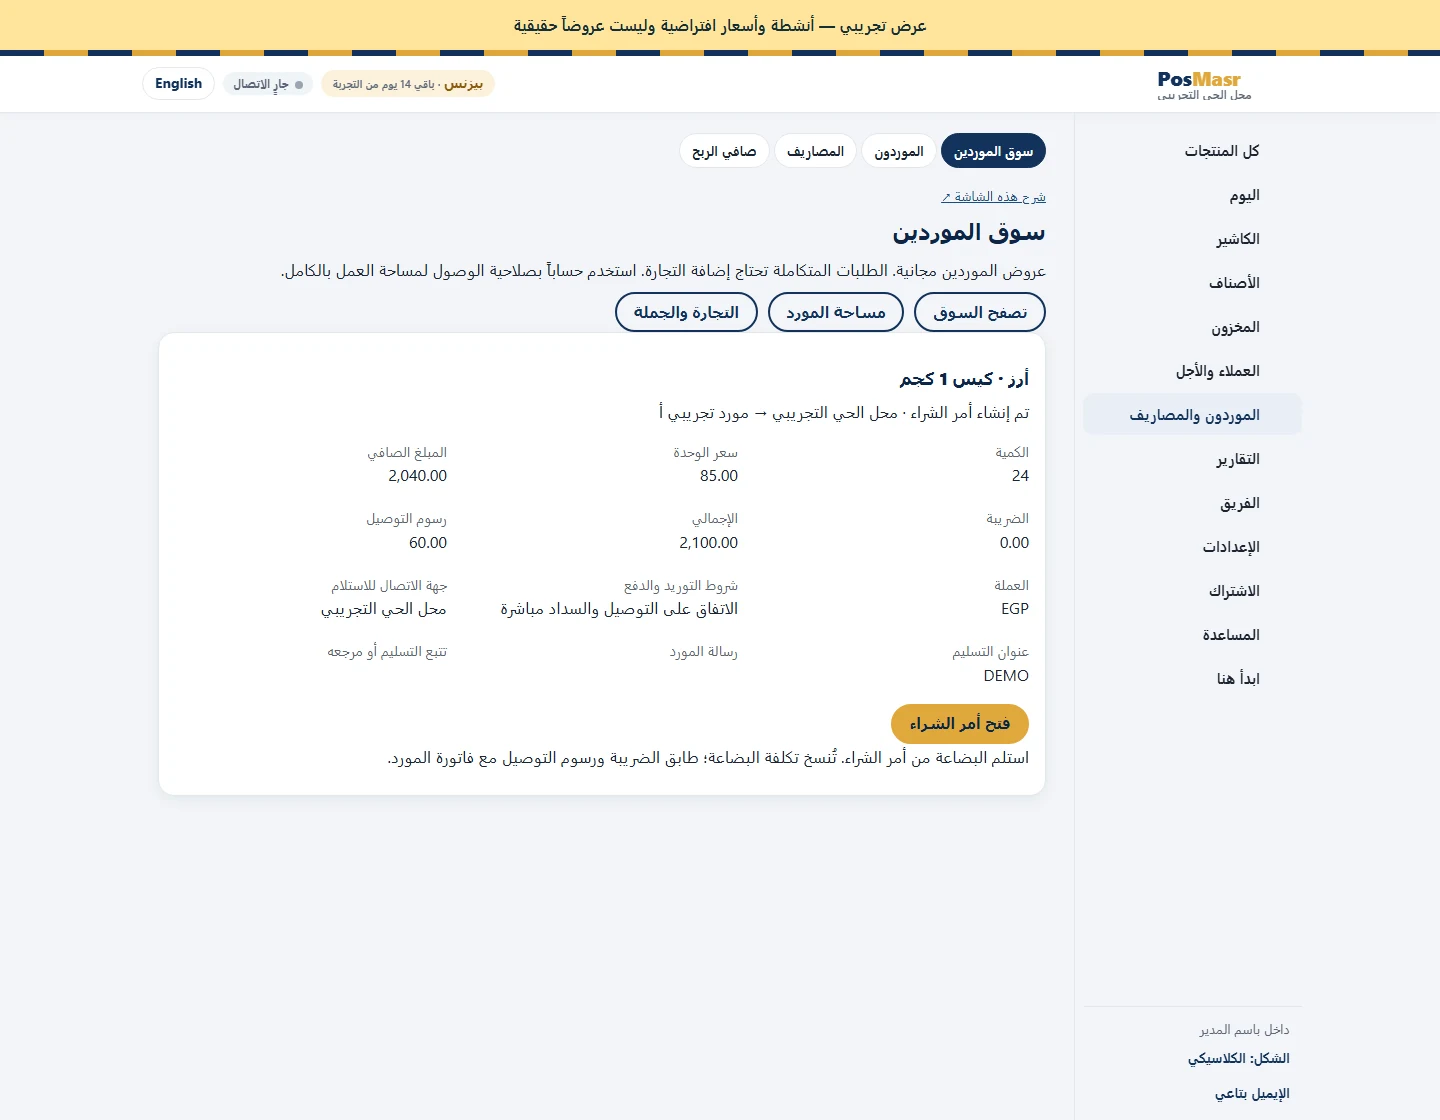The width and height of the screenshot is (1440, 1120).
Task: Click the unit price value 85.00
Action: [719, 476]
